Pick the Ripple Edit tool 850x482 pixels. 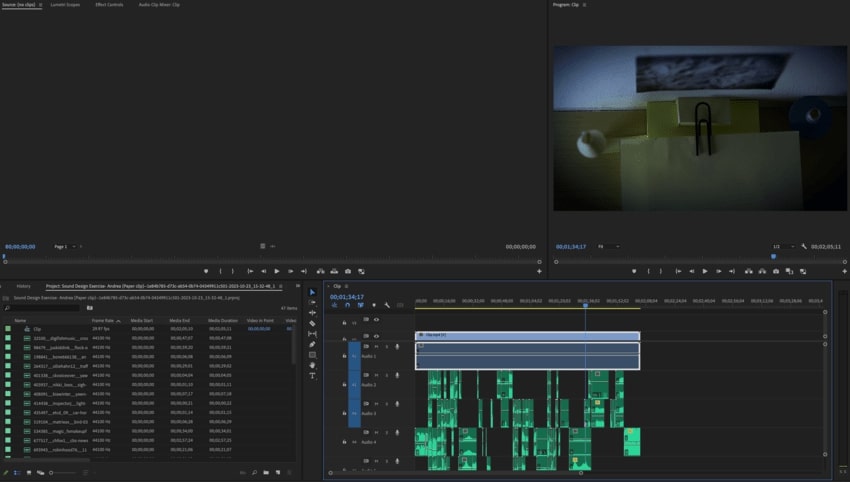[312, 313]
